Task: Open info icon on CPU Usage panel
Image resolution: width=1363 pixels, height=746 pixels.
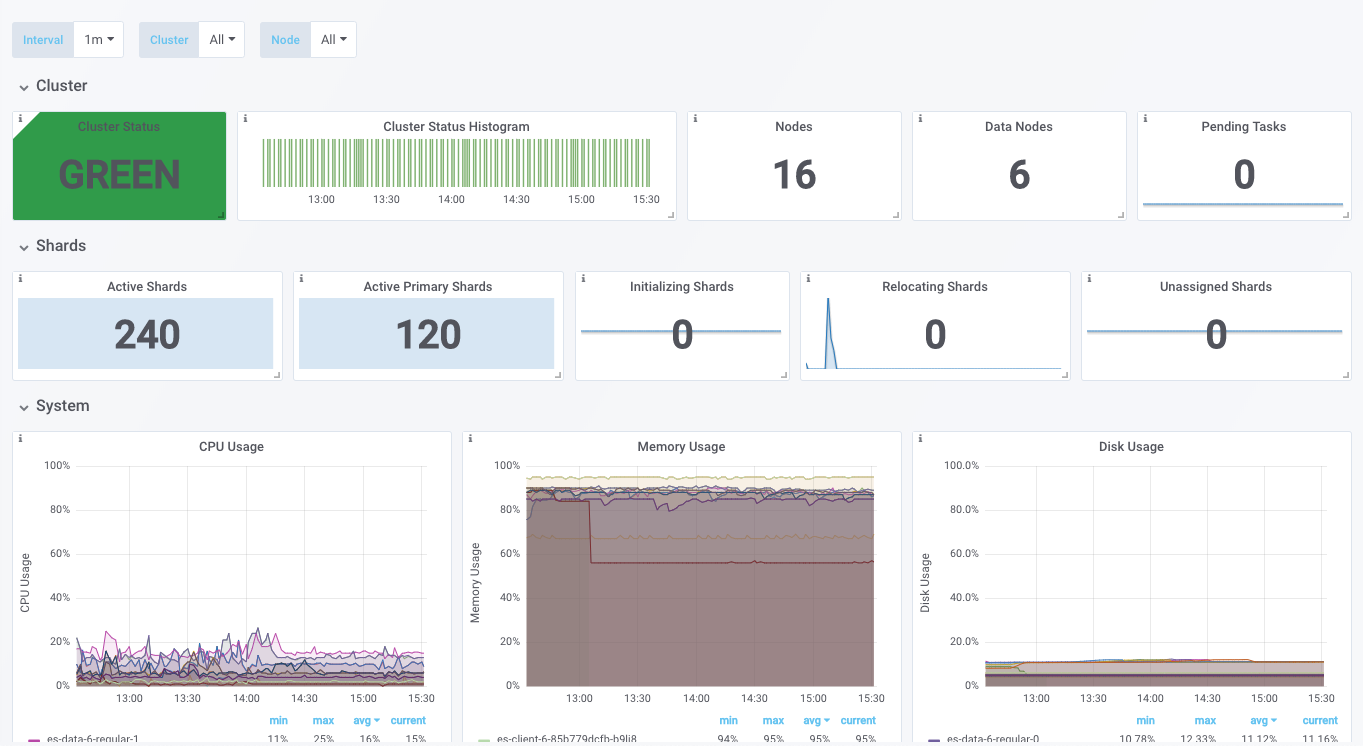Action: pyautogui.click(x=20, y=438)
